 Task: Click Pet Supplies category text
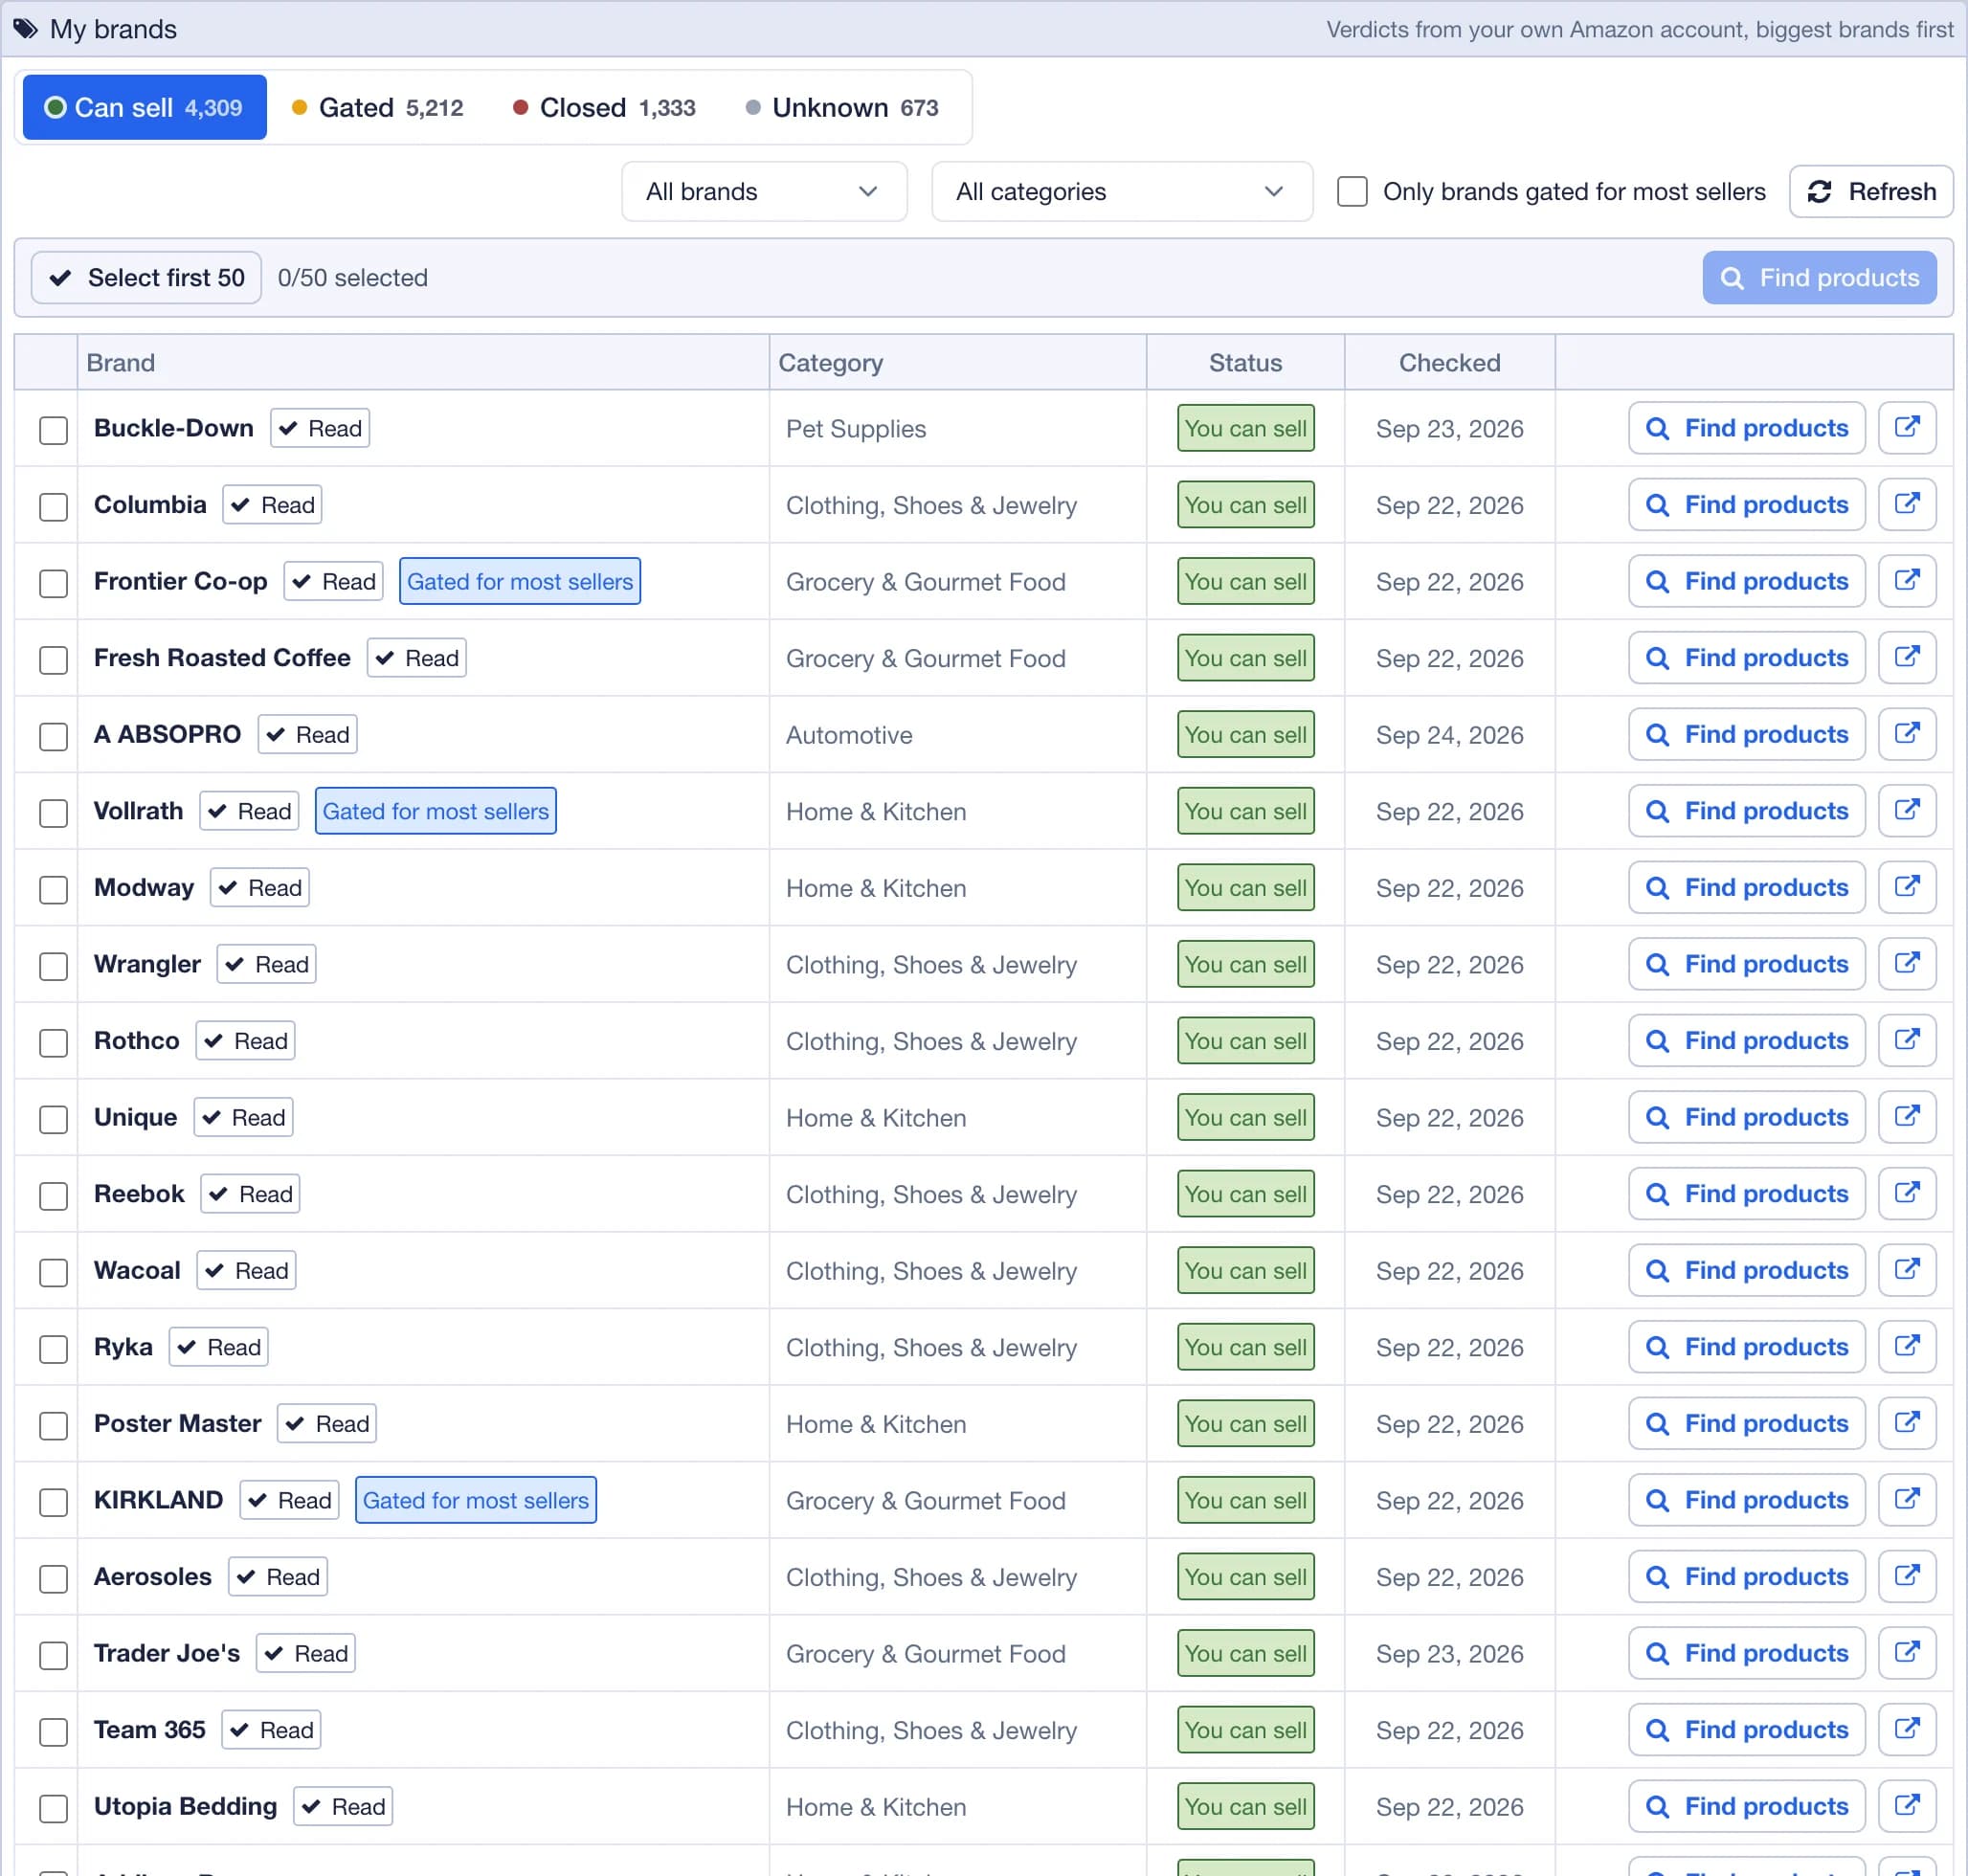856,429
